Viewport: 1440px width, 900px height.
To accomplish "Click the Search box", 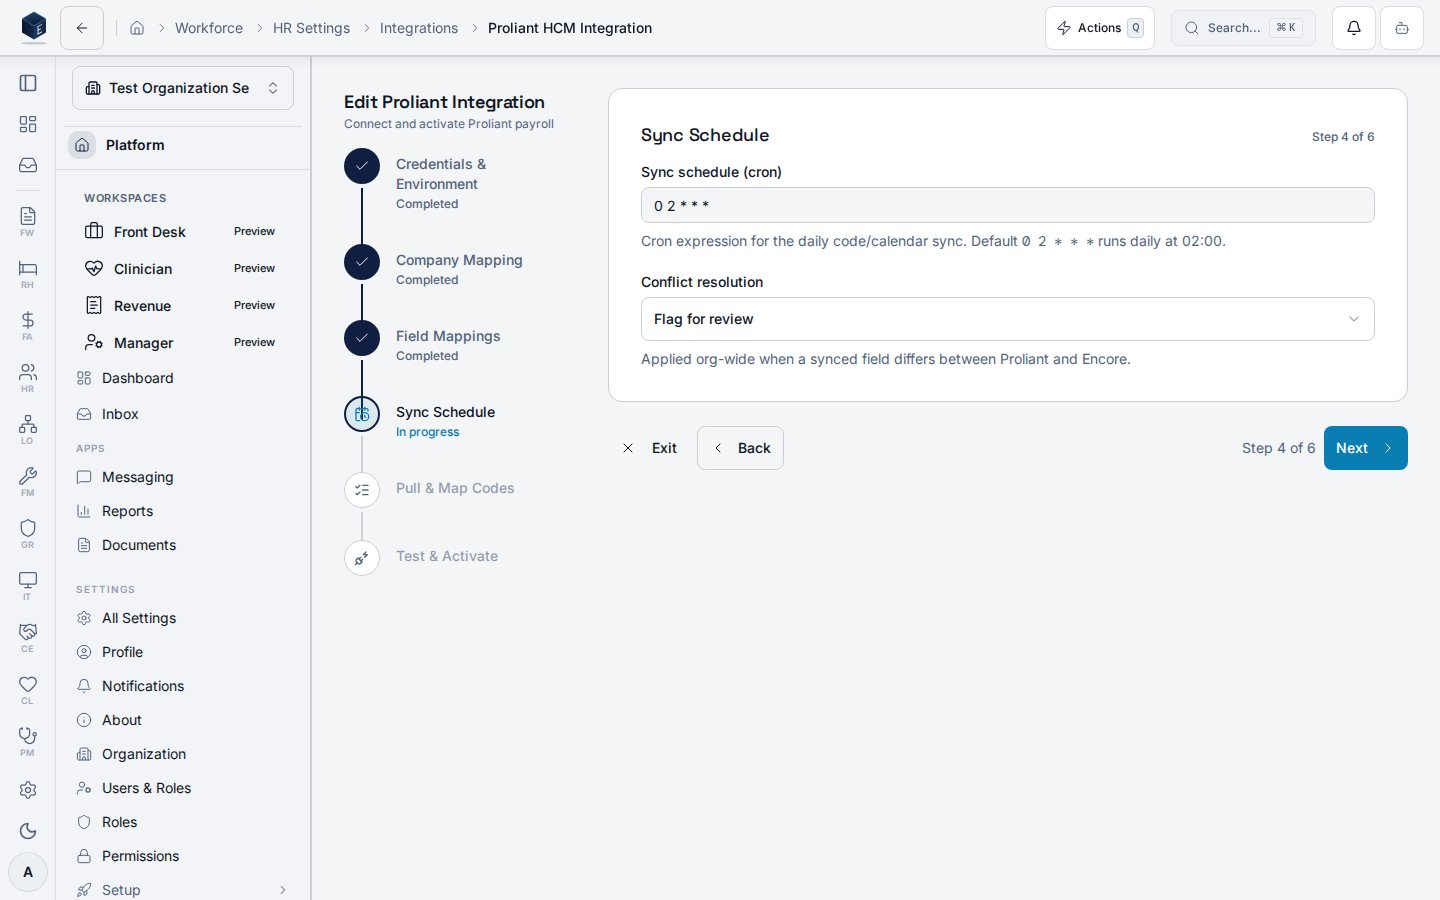I will click(x=1243, y=28).
